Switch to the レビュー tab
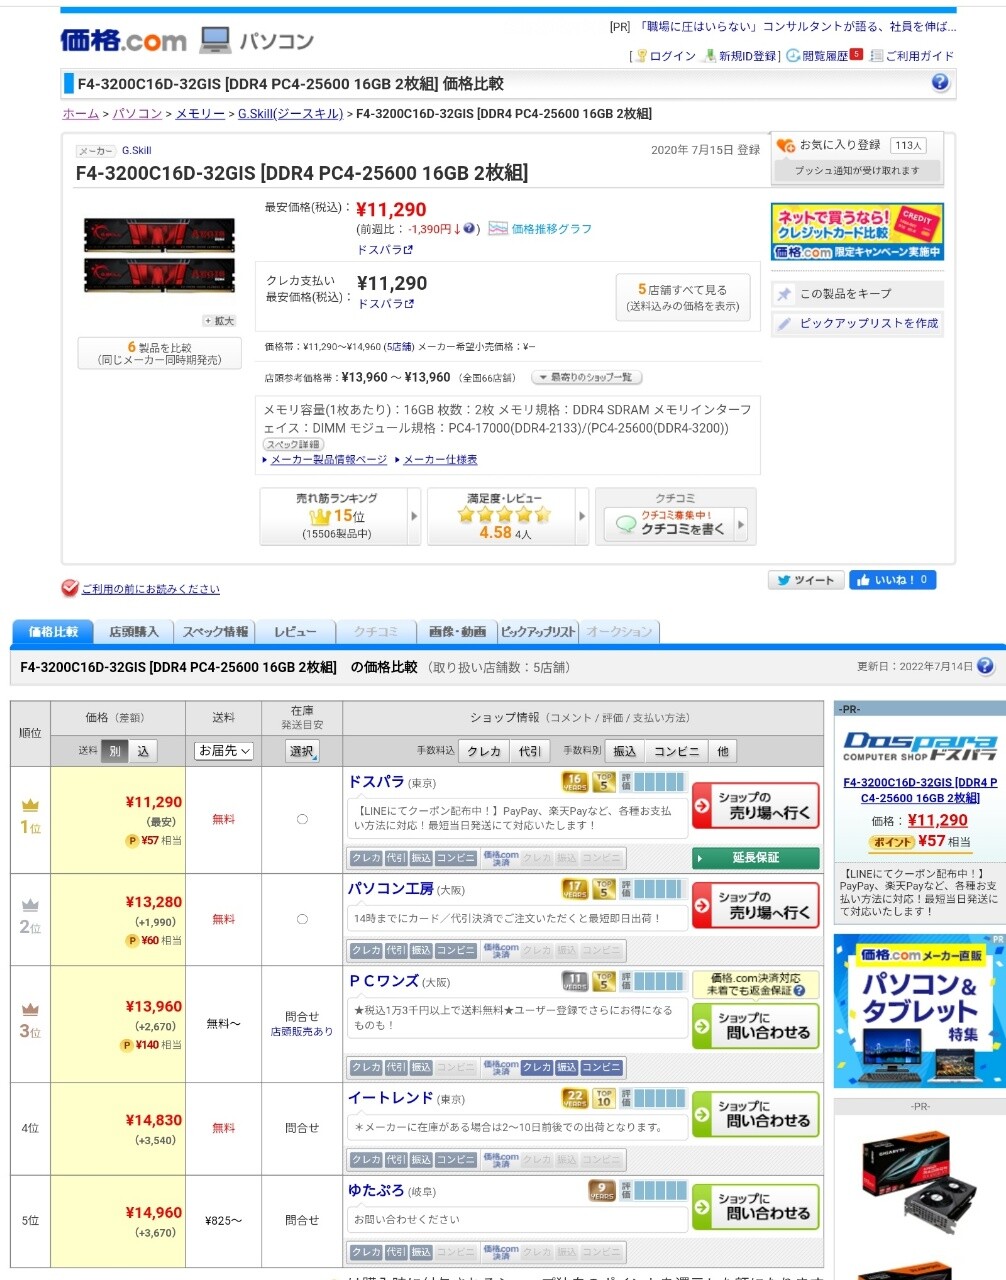1006x1280 pixels. [x=295, y=632]
